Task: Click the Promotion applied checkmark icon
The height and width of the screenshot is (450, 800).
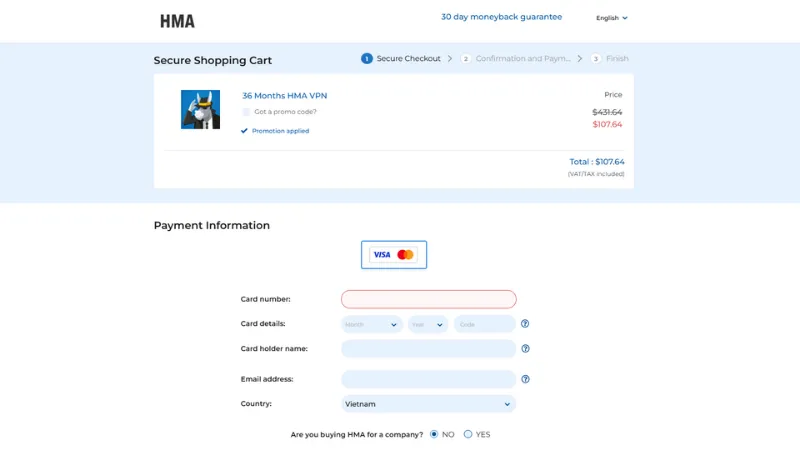Action: click(x=244, y=131)
